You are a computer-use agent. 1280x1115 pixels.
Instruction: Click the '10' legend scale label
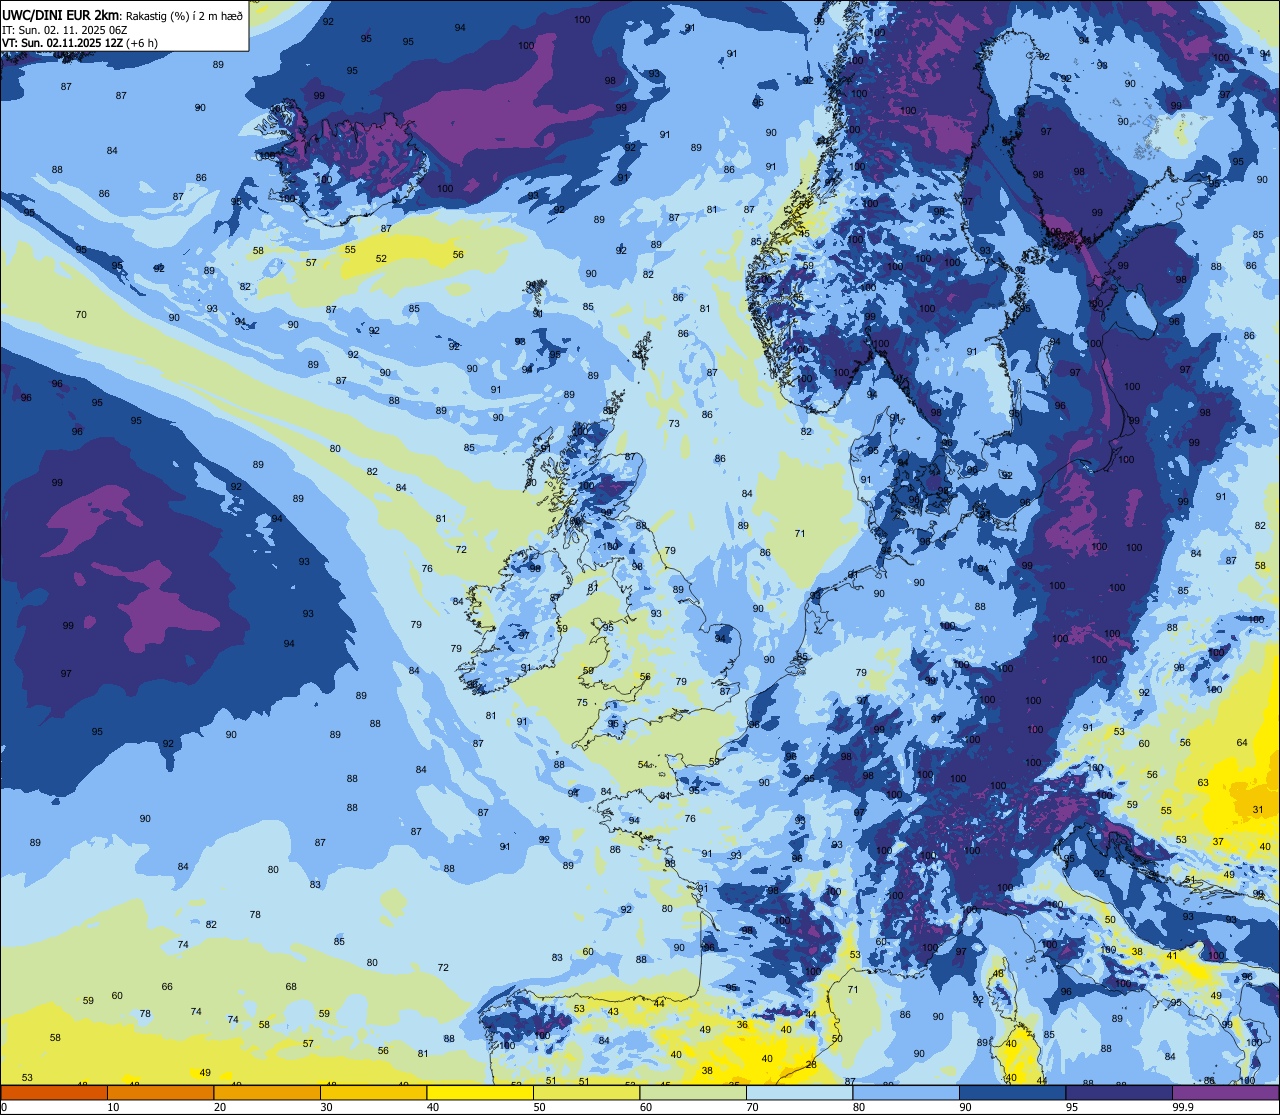coord(113,1107)
